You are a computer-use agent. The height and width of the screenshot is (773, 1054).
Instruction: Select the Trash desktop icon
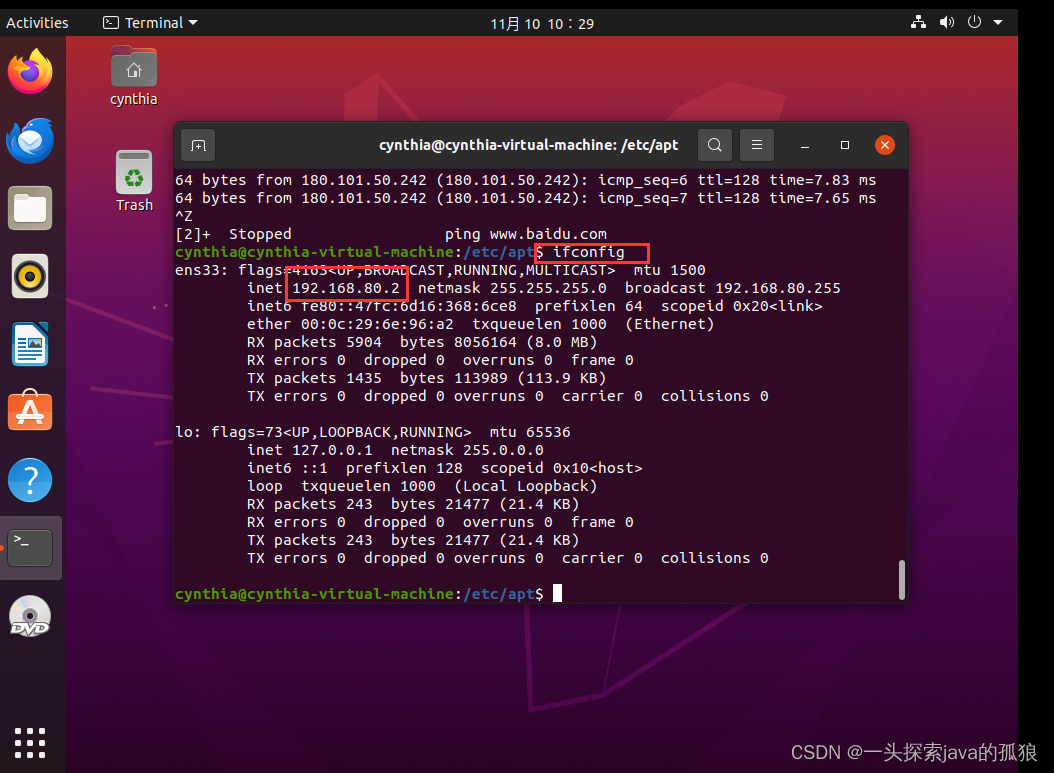pos(134,180)
